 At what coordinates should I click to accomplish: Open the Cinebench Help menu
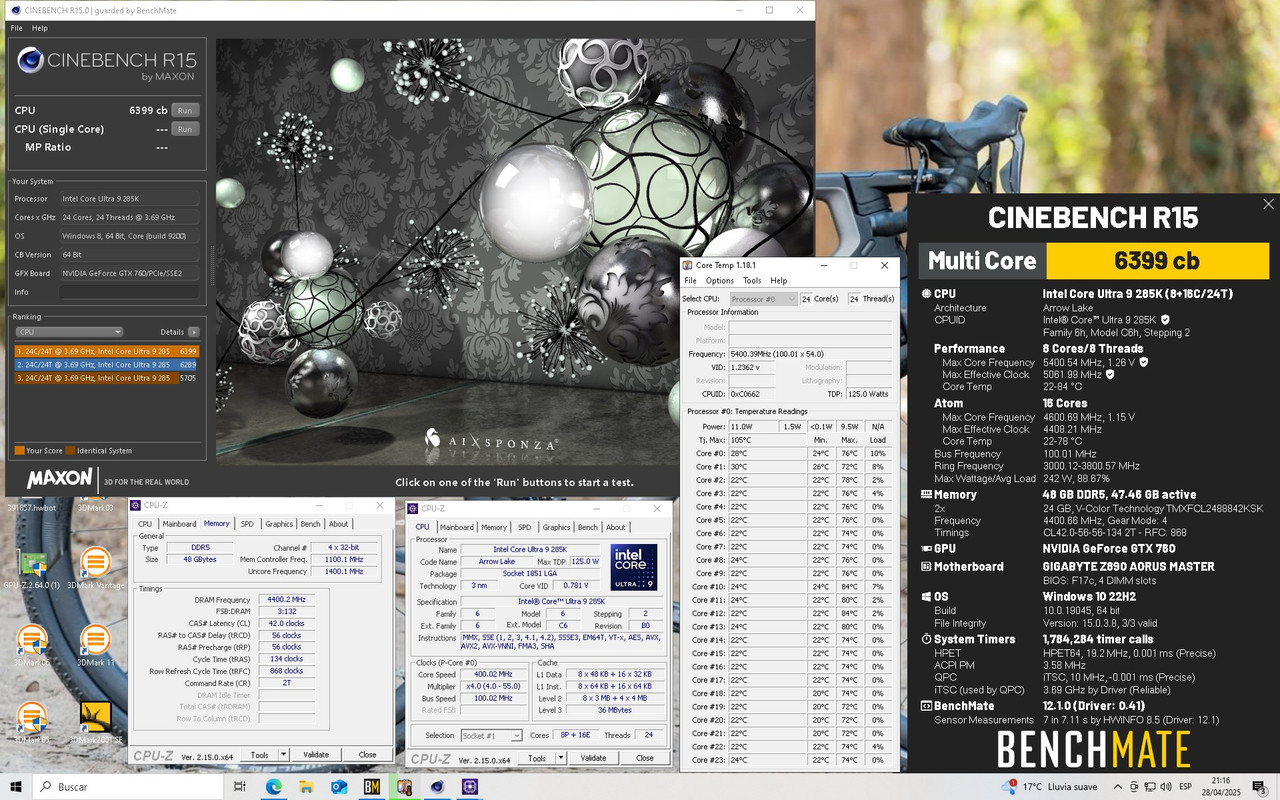click(x=40, y=28)
